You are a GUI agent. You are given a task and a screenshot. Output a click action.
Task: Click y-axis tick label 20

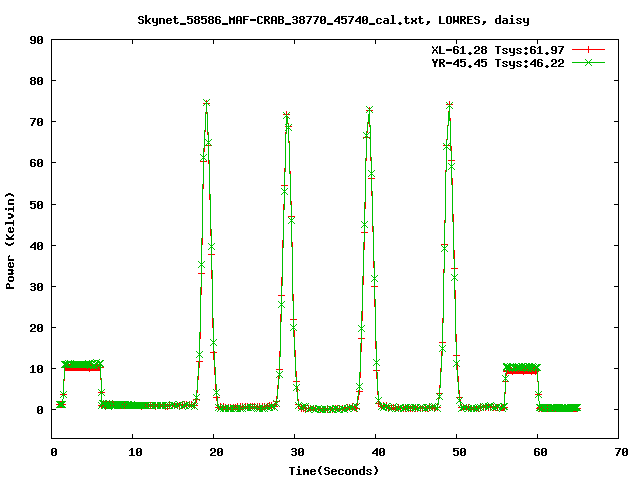click(36, 328)
